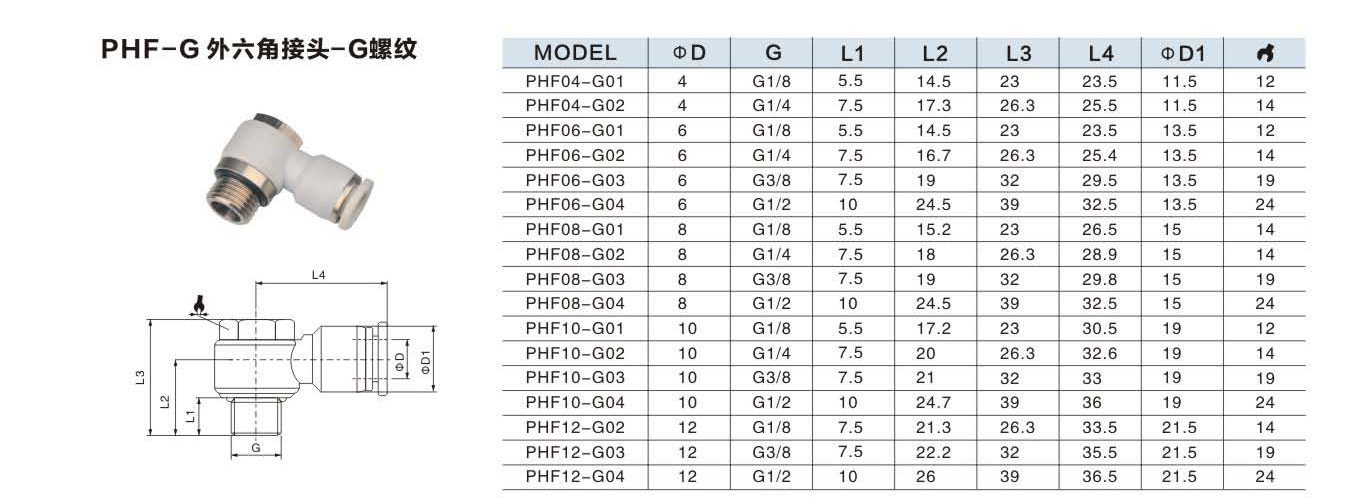Screen dimensions: 1350x504
Task: Select the PHF10-G02 model entry
Action: coord(575,353)
